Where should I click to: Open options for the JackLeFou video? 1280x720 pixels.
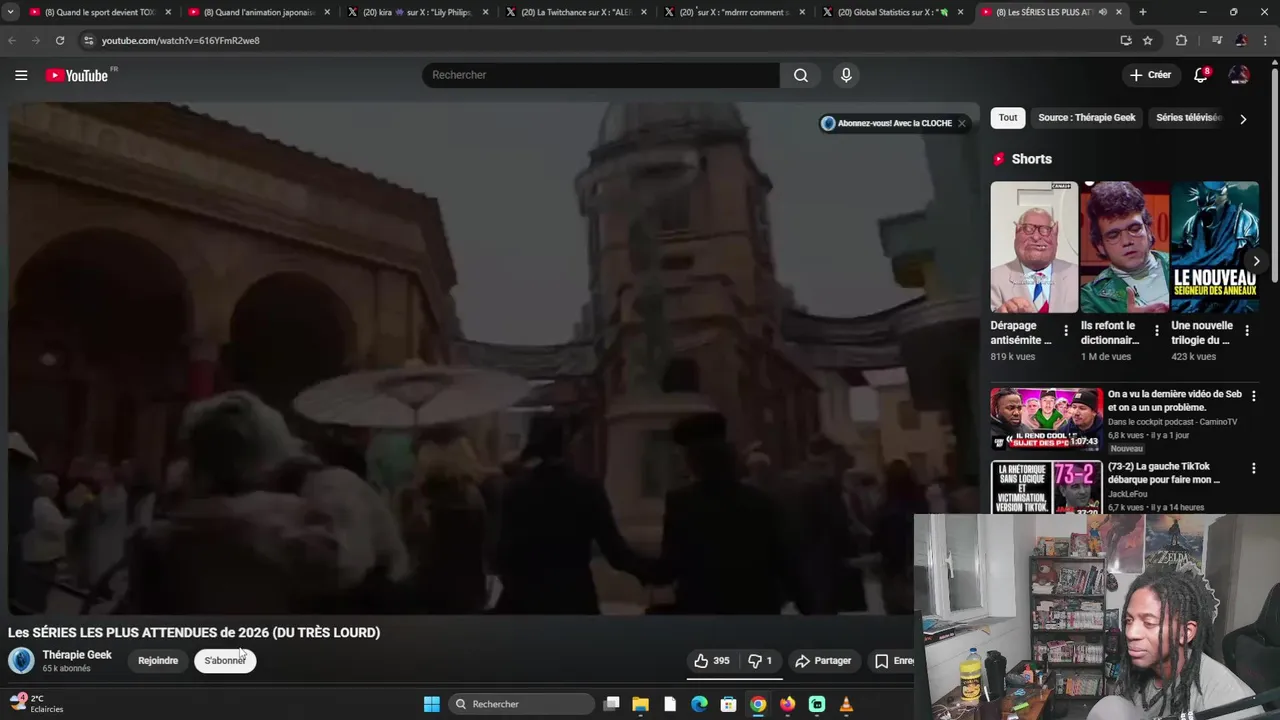click(x=1253, y=468)
